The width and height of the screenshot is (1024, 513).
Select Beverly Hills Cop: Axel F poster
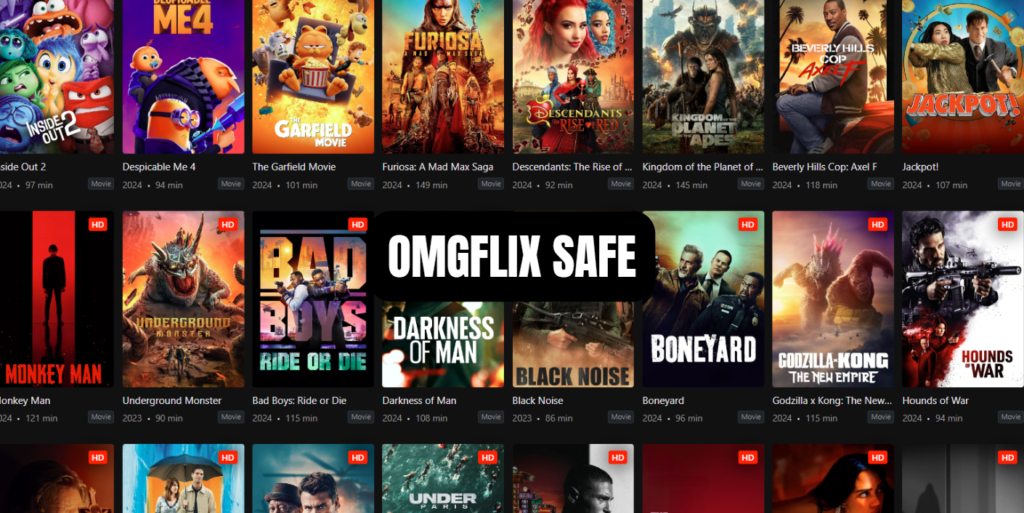tap(833, 77)
